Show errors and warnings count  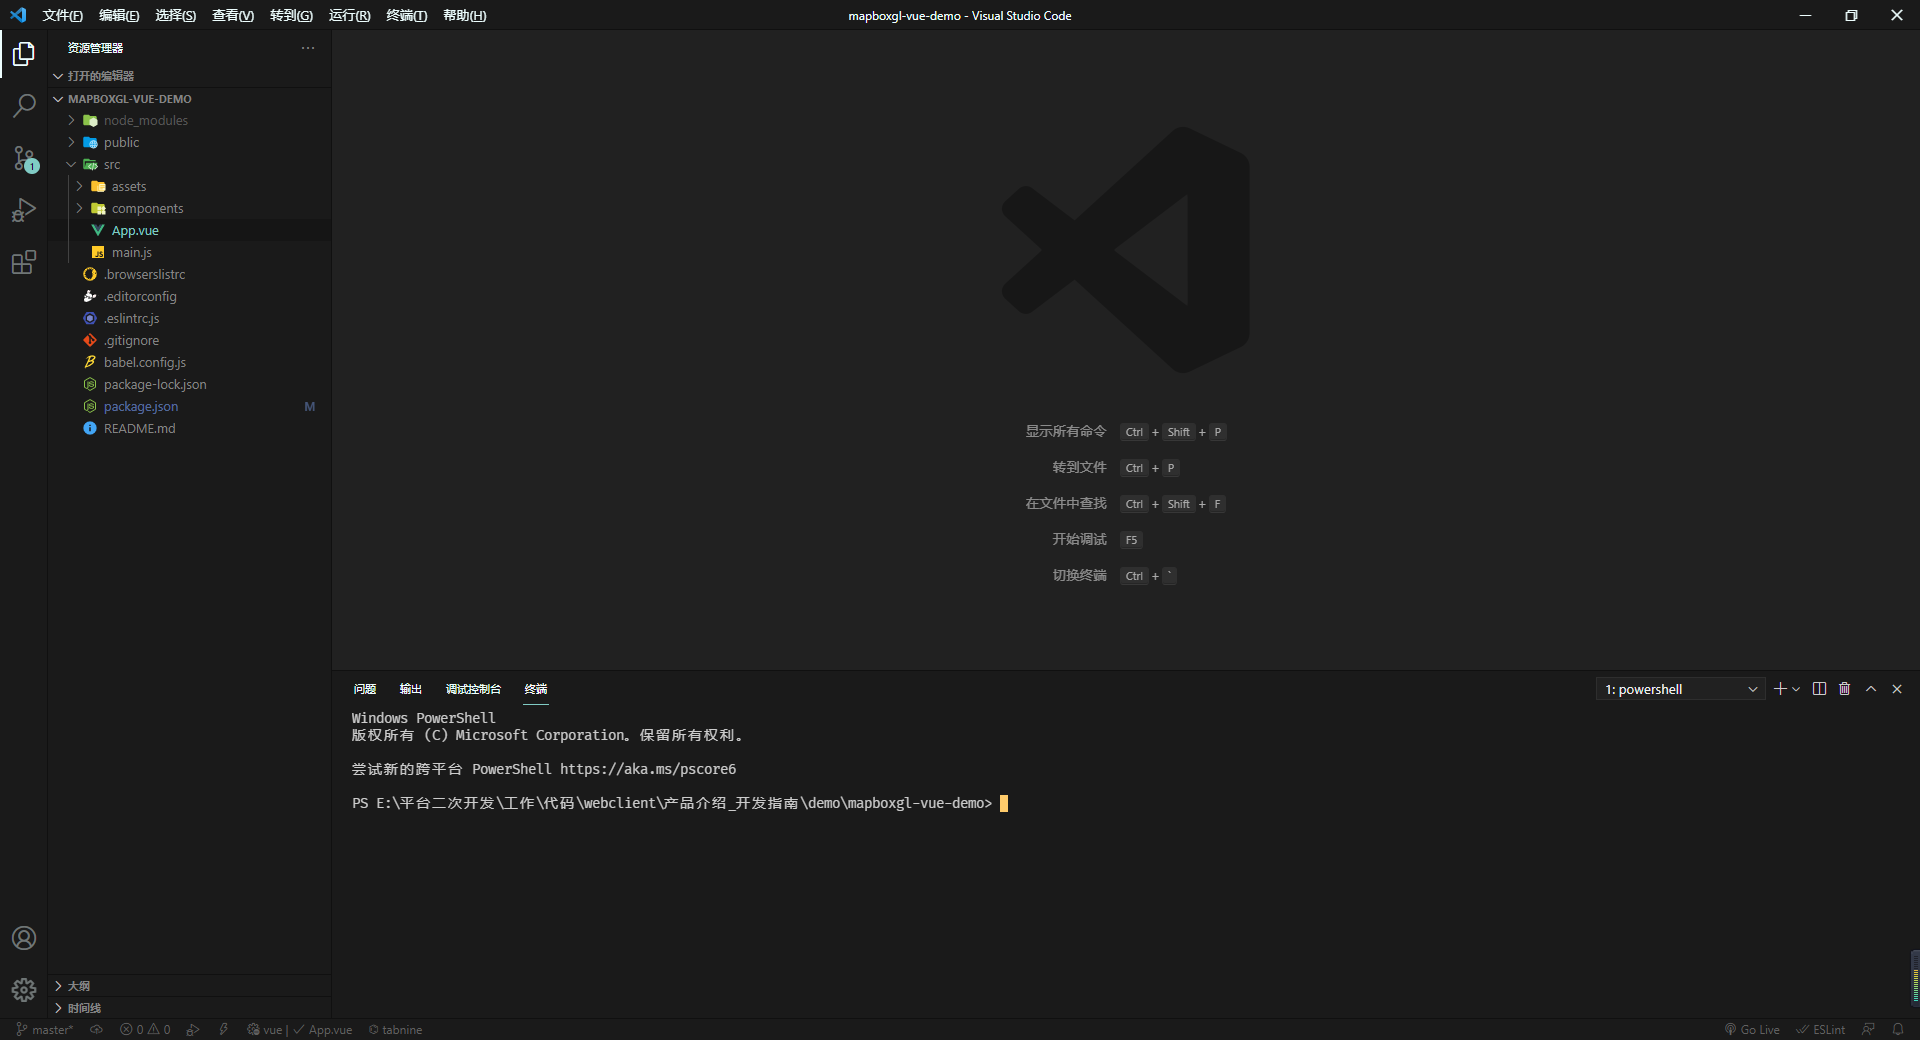[145, 1030]
